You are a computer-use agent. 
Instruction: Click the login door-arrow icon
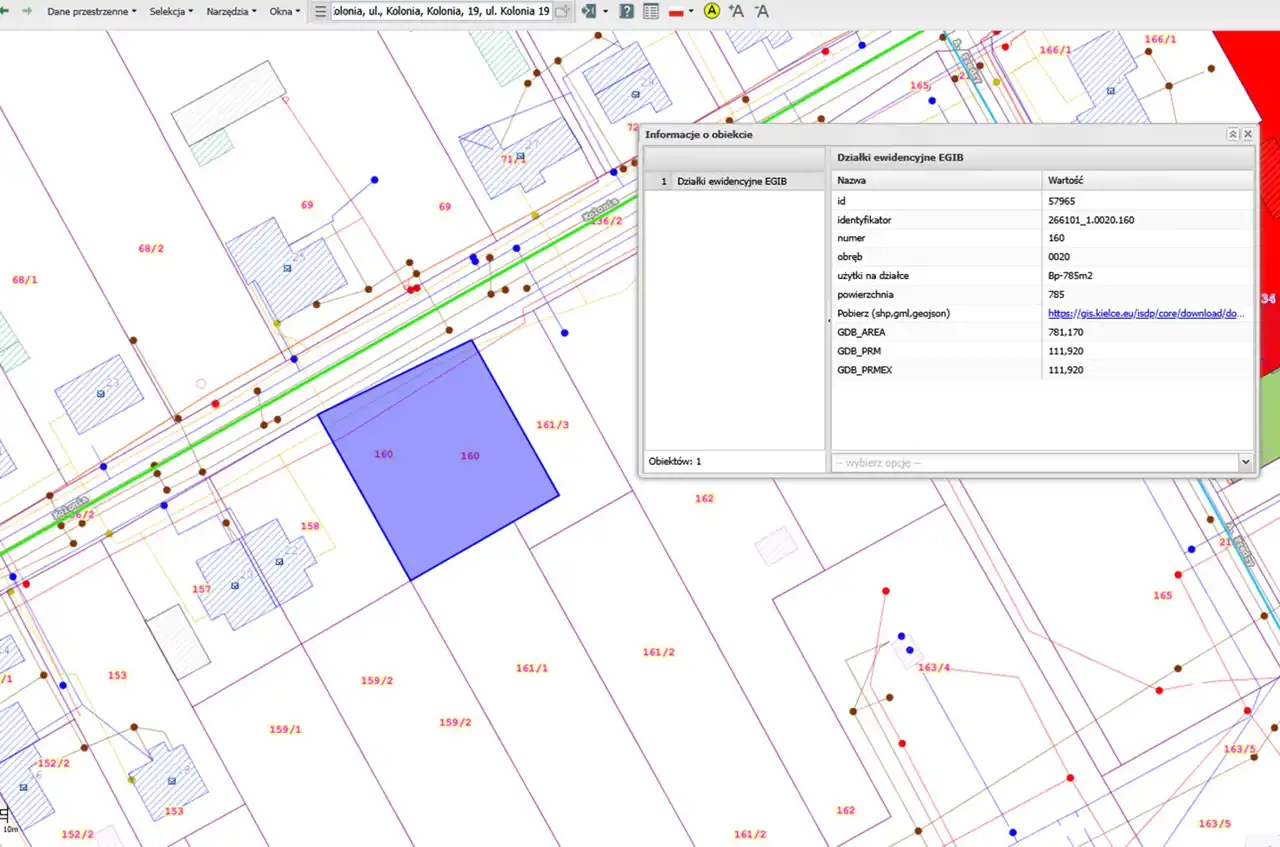590,11
